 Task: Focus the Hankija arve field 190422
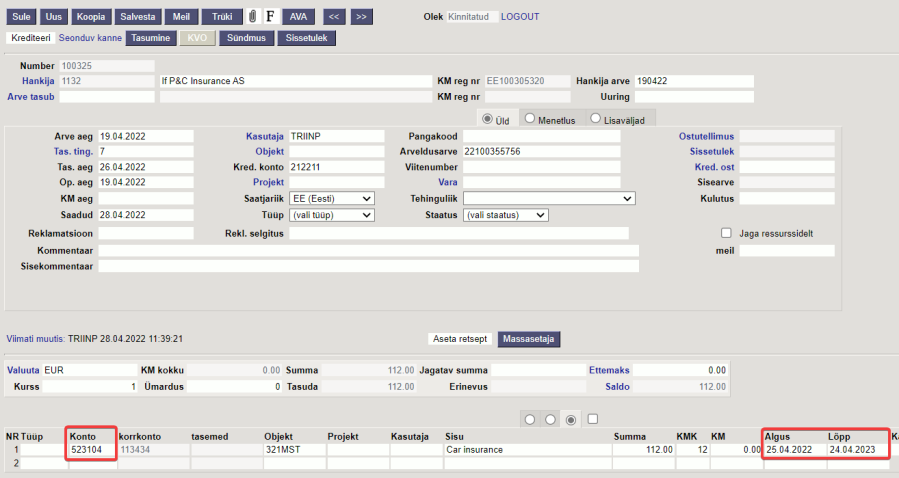click(x=694, y=81)
